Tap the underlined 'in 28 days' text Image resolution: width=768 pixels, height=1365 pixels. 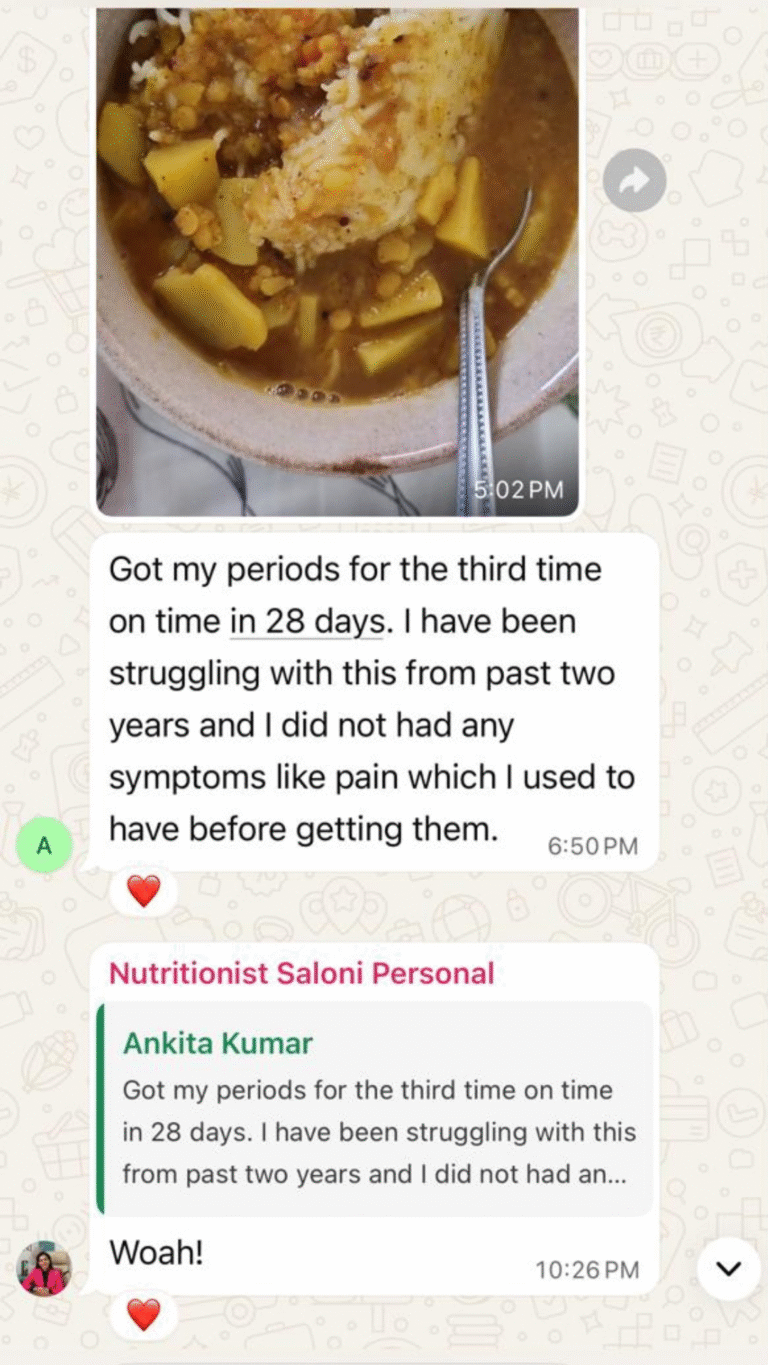coord(306,622)
